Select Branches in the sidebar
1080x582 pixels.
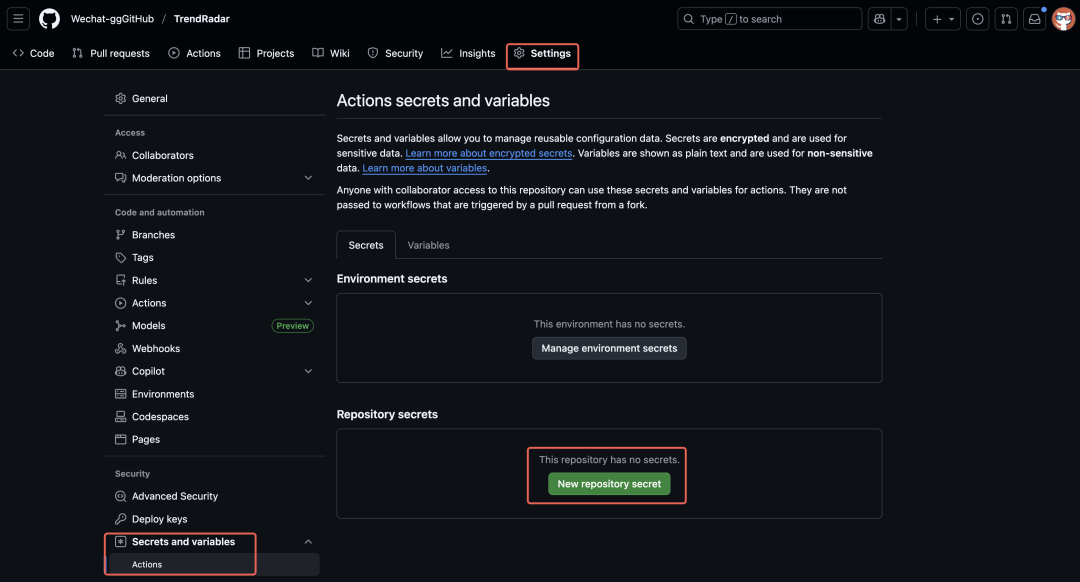coord(153,234)
